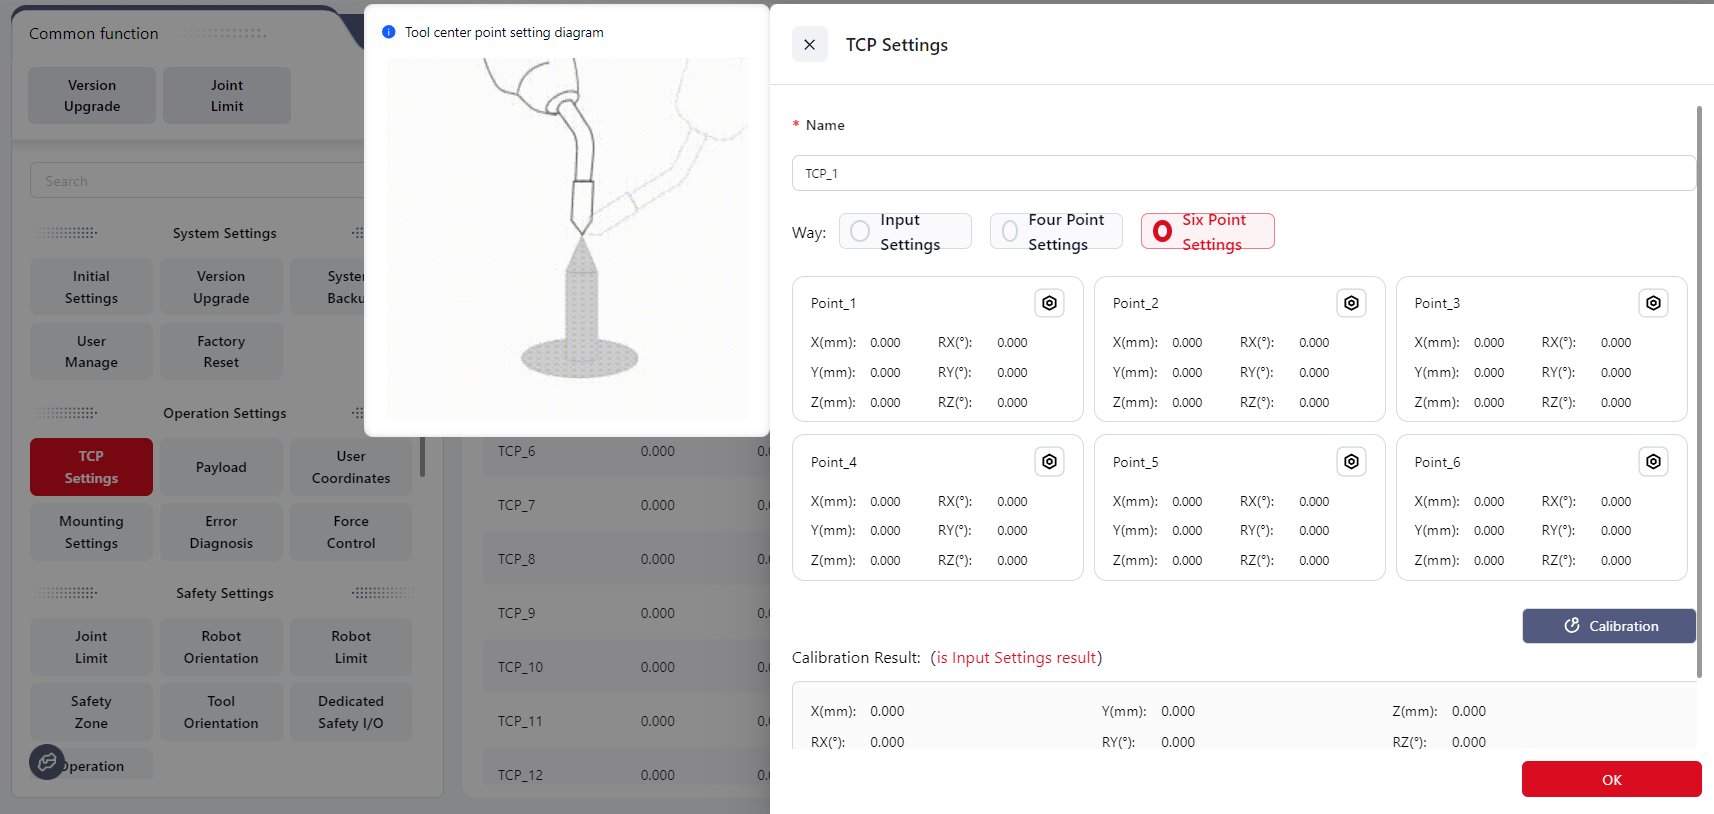
Task: Click the tool center point diagram image
Action: click(567, 238)
